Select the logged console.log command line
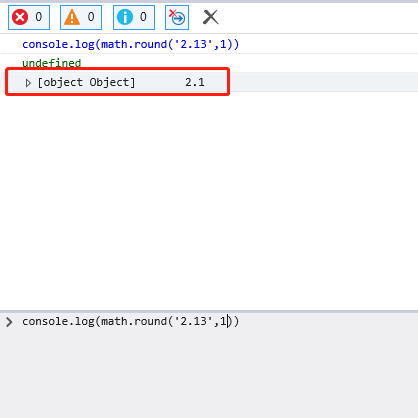 point(131,44)
